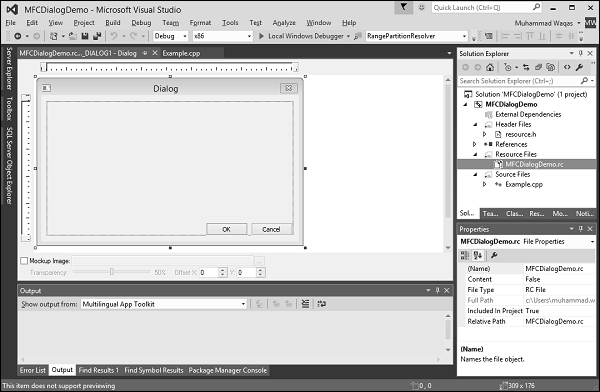Screen dimensions: 600x392
Task: Click the Save toolbar icon
Action: click(85, 36)
